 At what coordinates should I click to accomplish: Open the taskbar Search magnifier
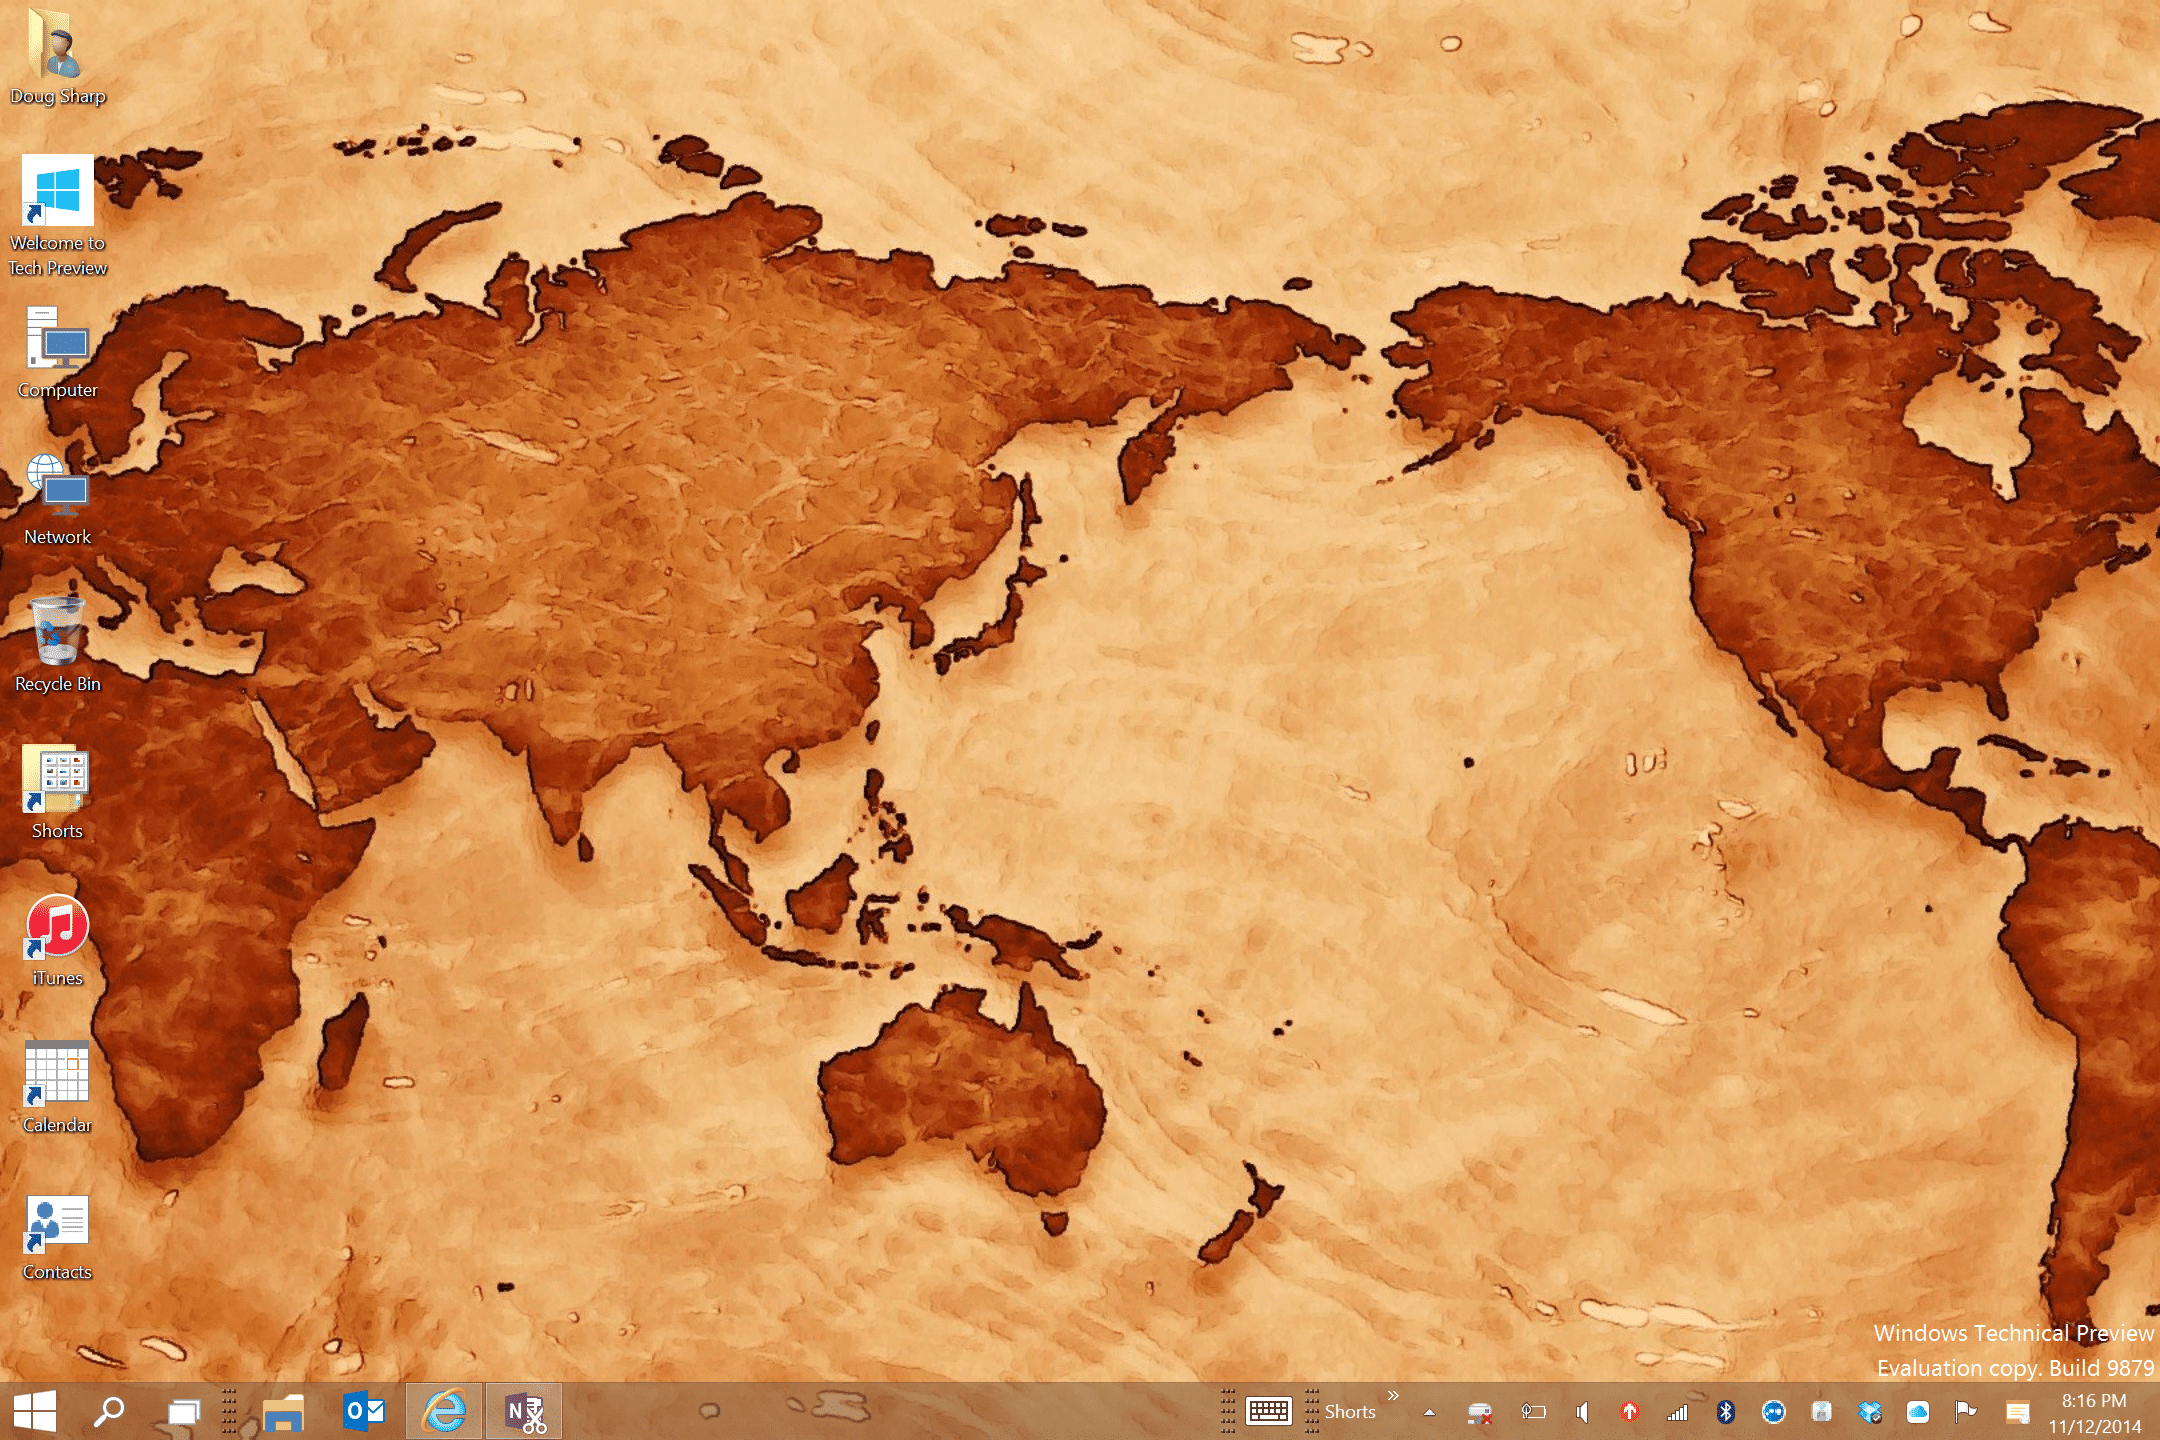tap(109, 1411)
